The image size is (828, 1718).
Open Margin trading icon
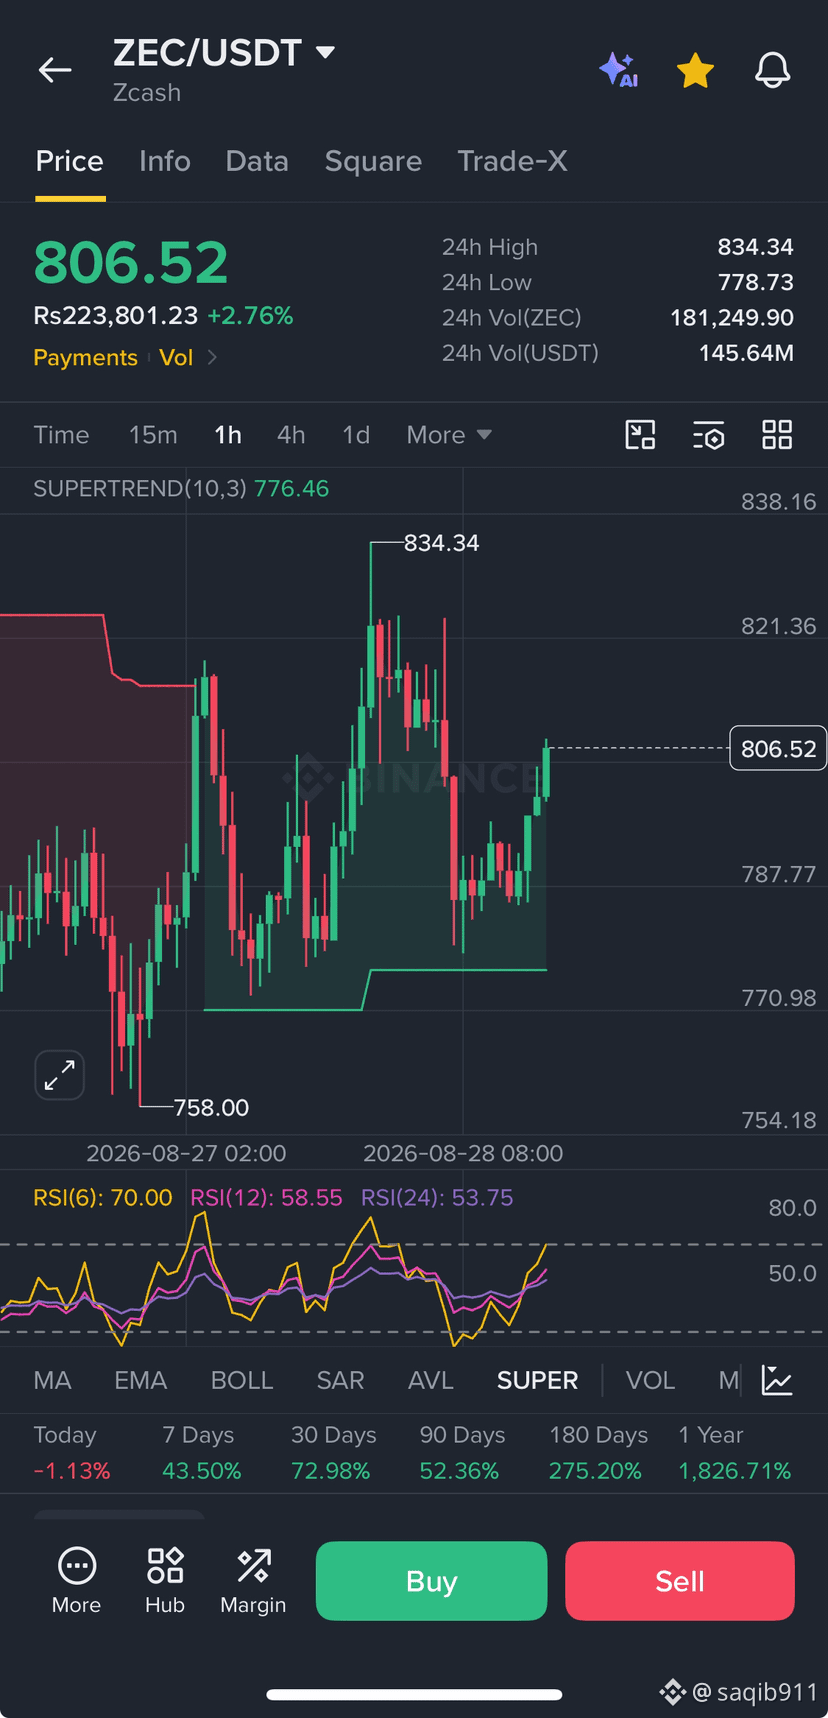click(253, 1580)
